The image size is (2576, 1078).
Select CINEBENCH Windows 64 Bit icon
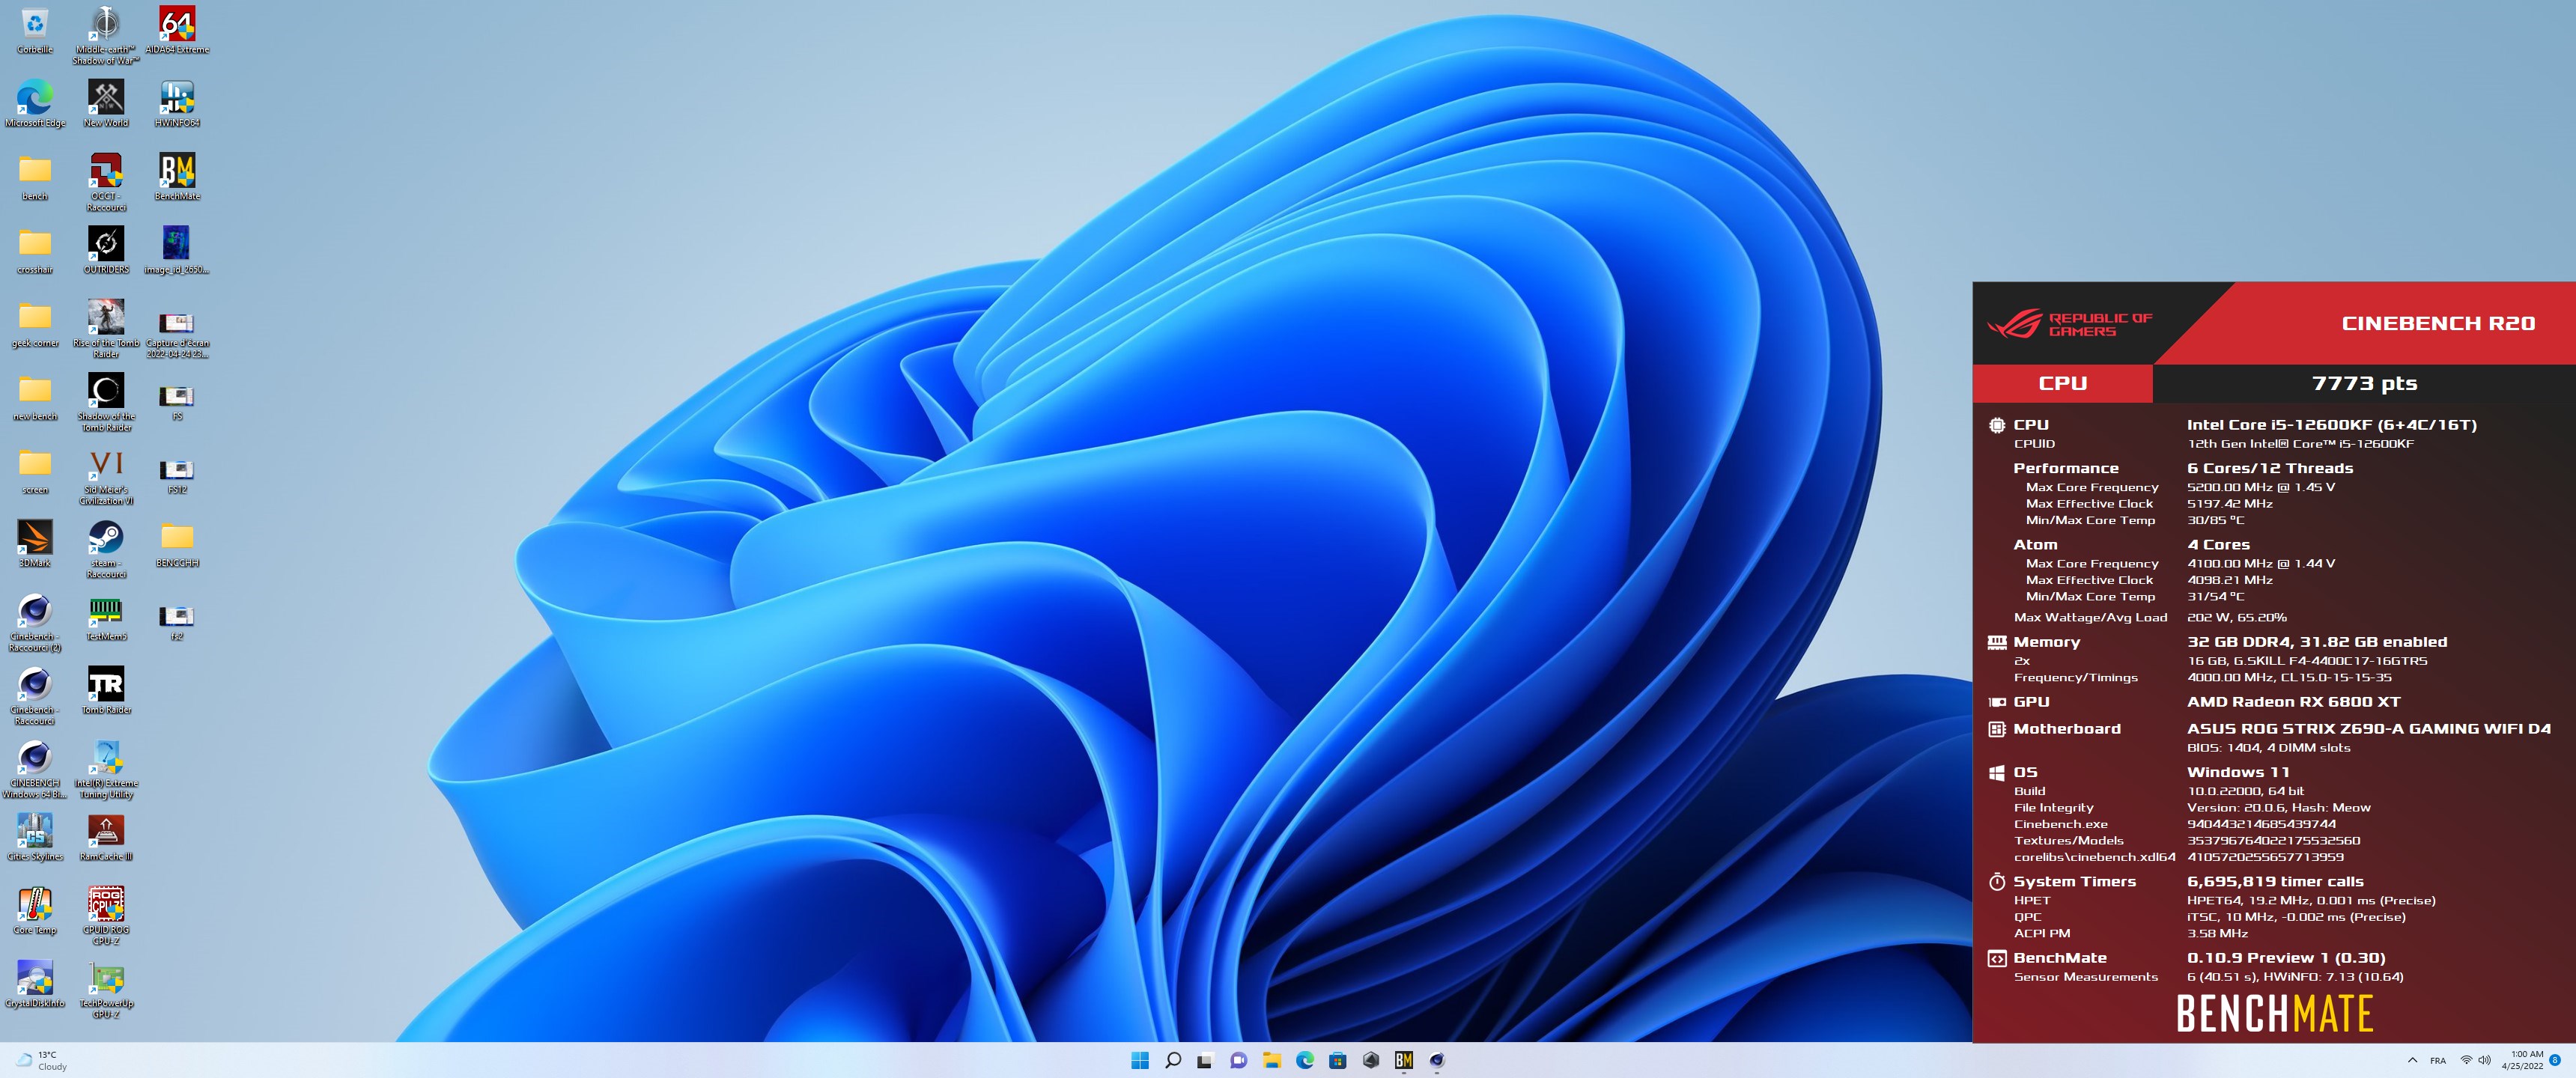(x=35, y=769)
